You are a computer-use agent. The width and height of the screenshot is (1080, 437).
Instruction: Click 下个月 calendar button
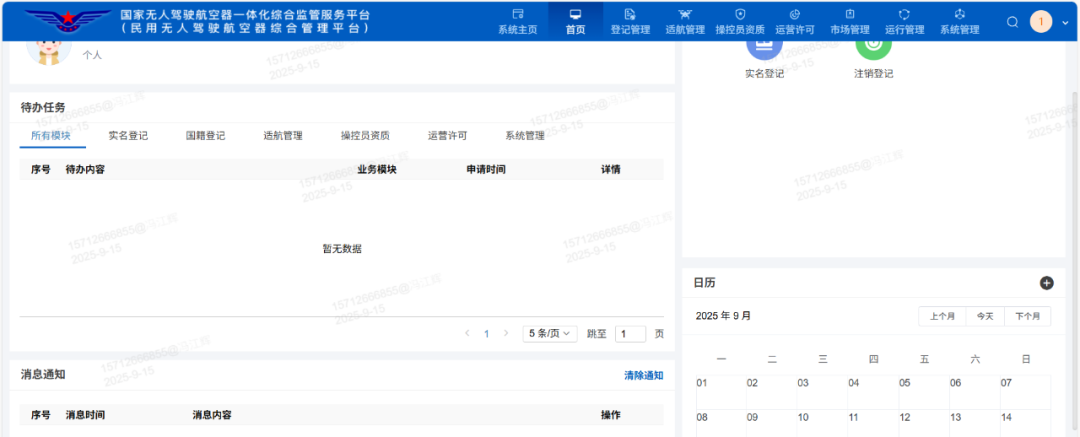(1028, 316)
